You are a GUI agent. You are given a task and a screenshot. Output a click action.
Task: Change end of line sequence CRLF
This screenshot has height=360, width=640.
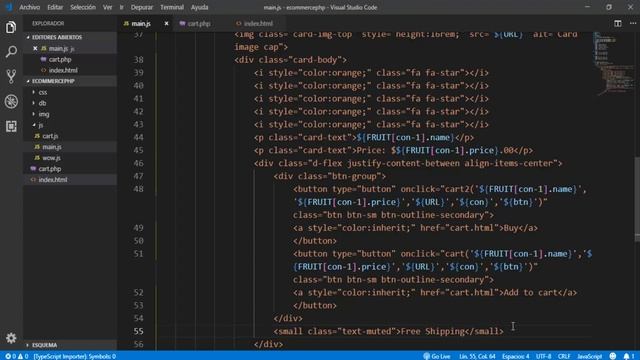tap(564, 356)
